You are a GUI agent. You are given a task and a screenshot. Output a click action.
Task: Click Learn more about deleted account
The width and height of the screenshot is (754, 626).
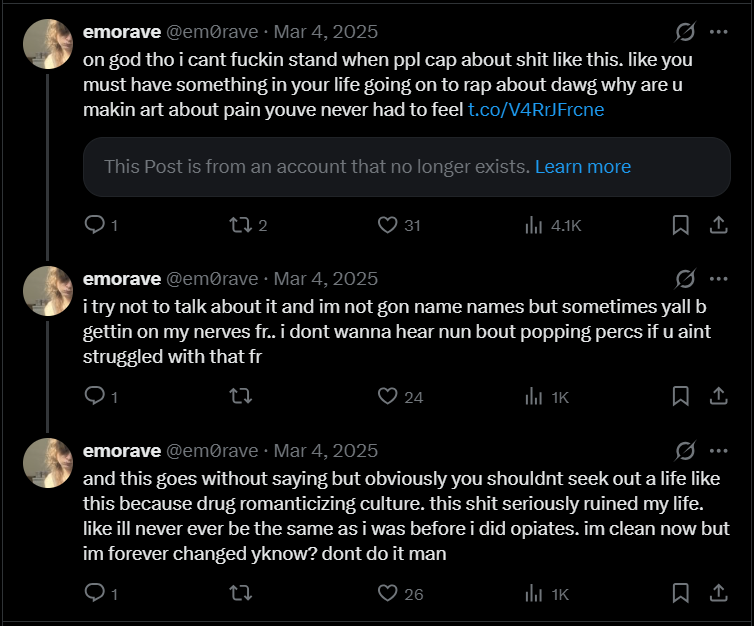[583, 167]
